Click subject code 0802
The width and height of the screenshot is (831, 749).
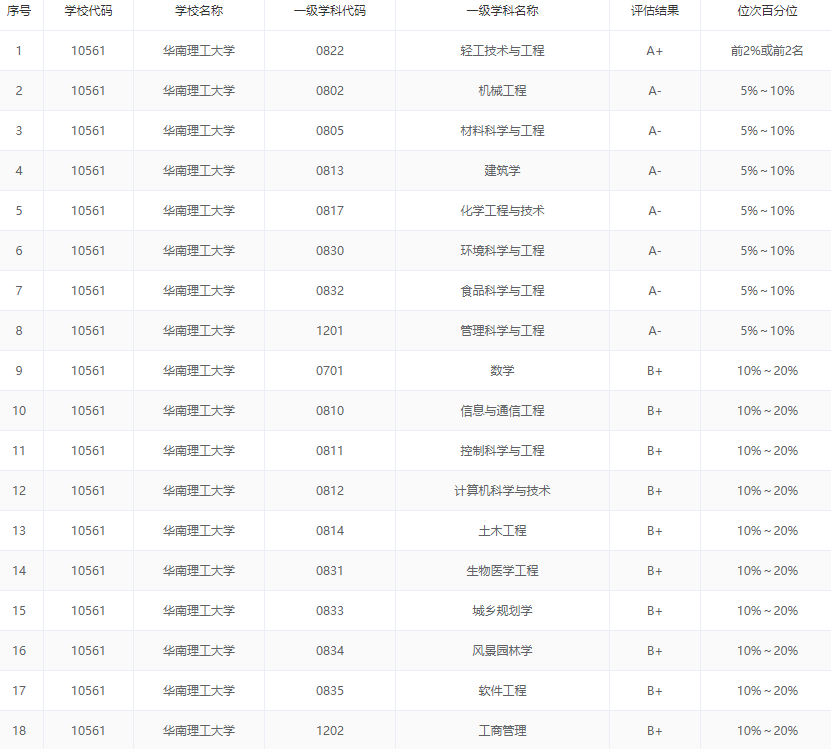click(x=330, y=91)
